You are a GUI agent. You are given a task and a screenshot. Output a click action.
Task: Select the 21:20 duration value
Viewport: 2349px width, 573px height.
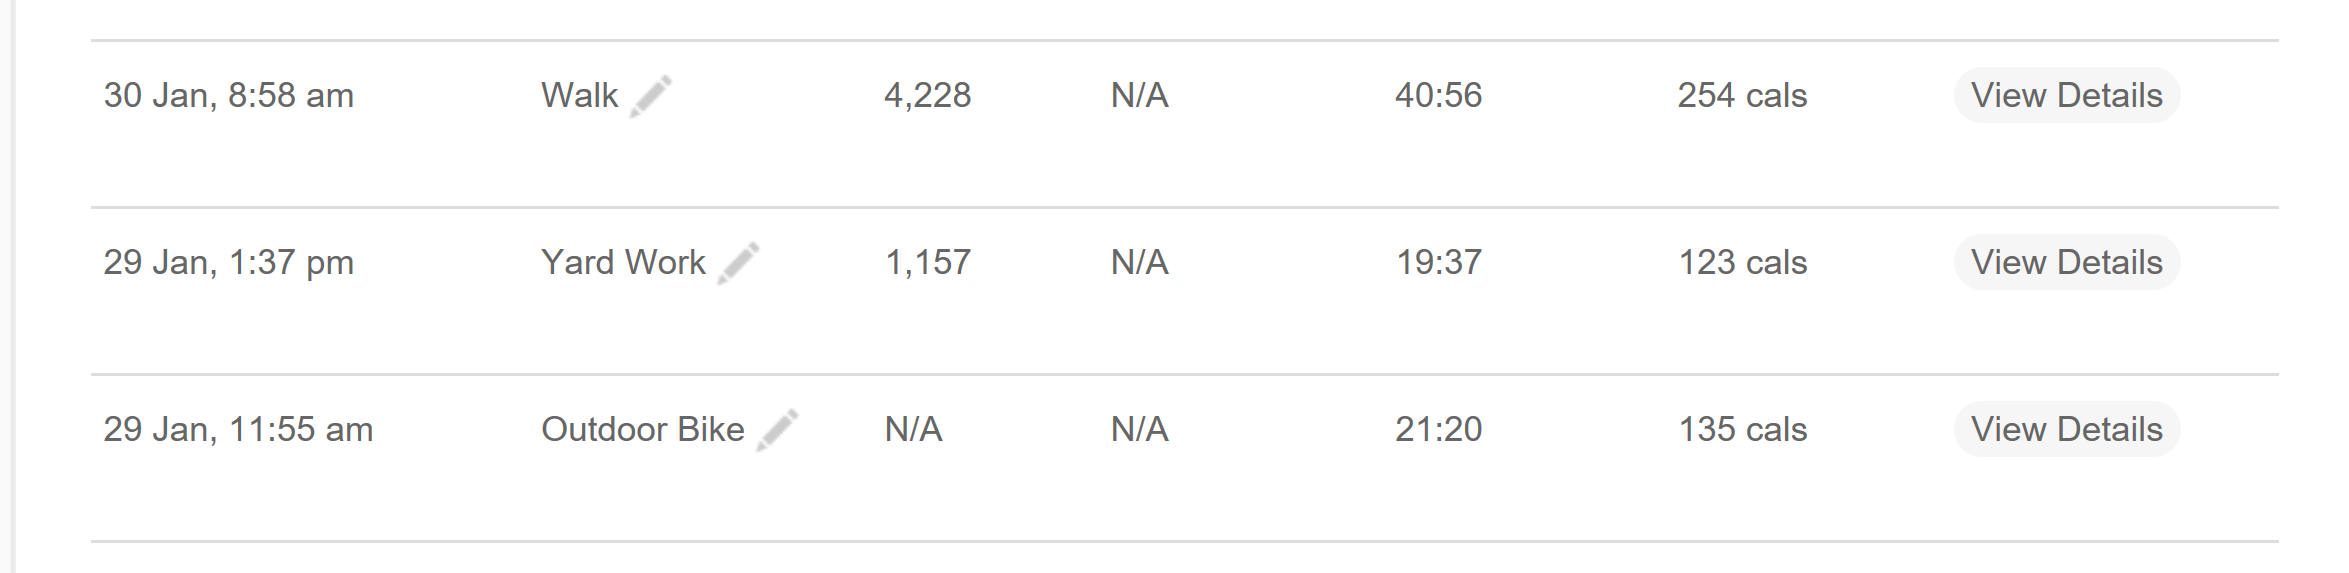[1439, 429]
